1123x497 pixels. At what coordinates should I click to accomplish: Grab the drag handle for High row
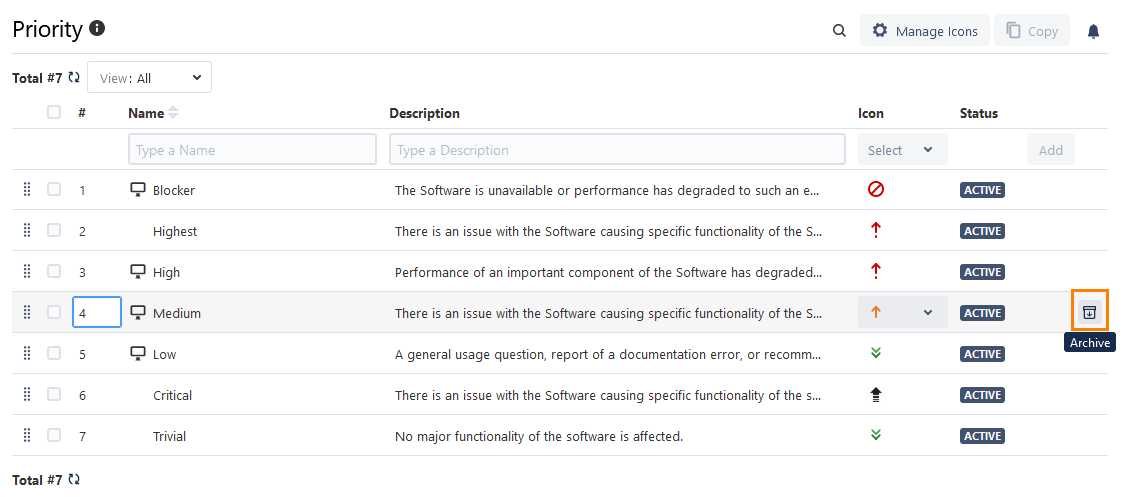27,271
